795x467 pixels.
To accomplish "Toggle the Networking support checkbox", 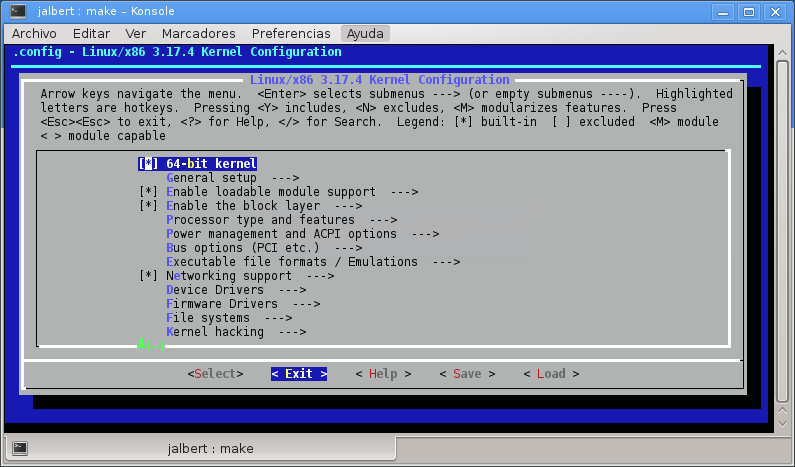I will 149,276.
